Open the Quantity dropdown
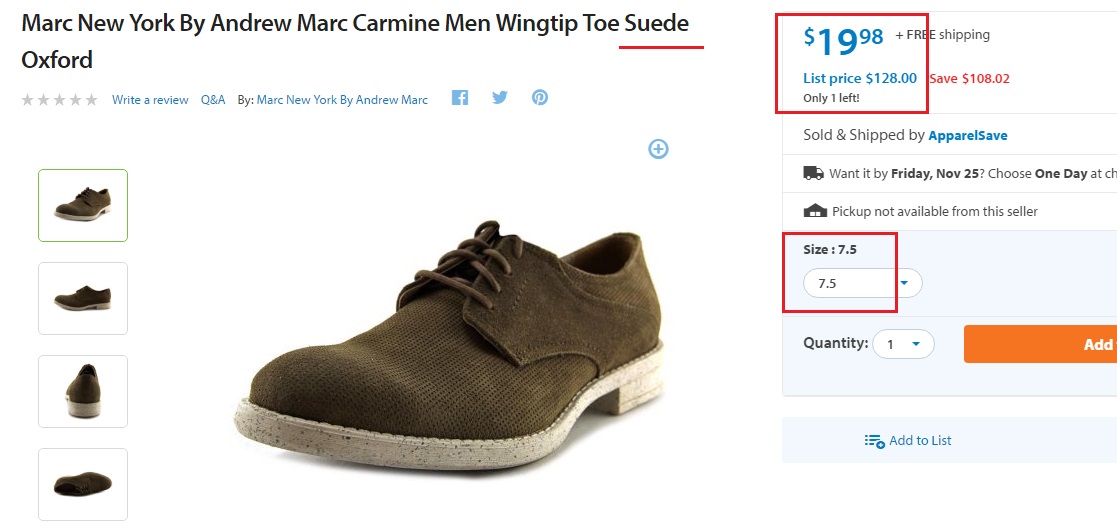The image size is (1117, 532). tap(903, 345)
